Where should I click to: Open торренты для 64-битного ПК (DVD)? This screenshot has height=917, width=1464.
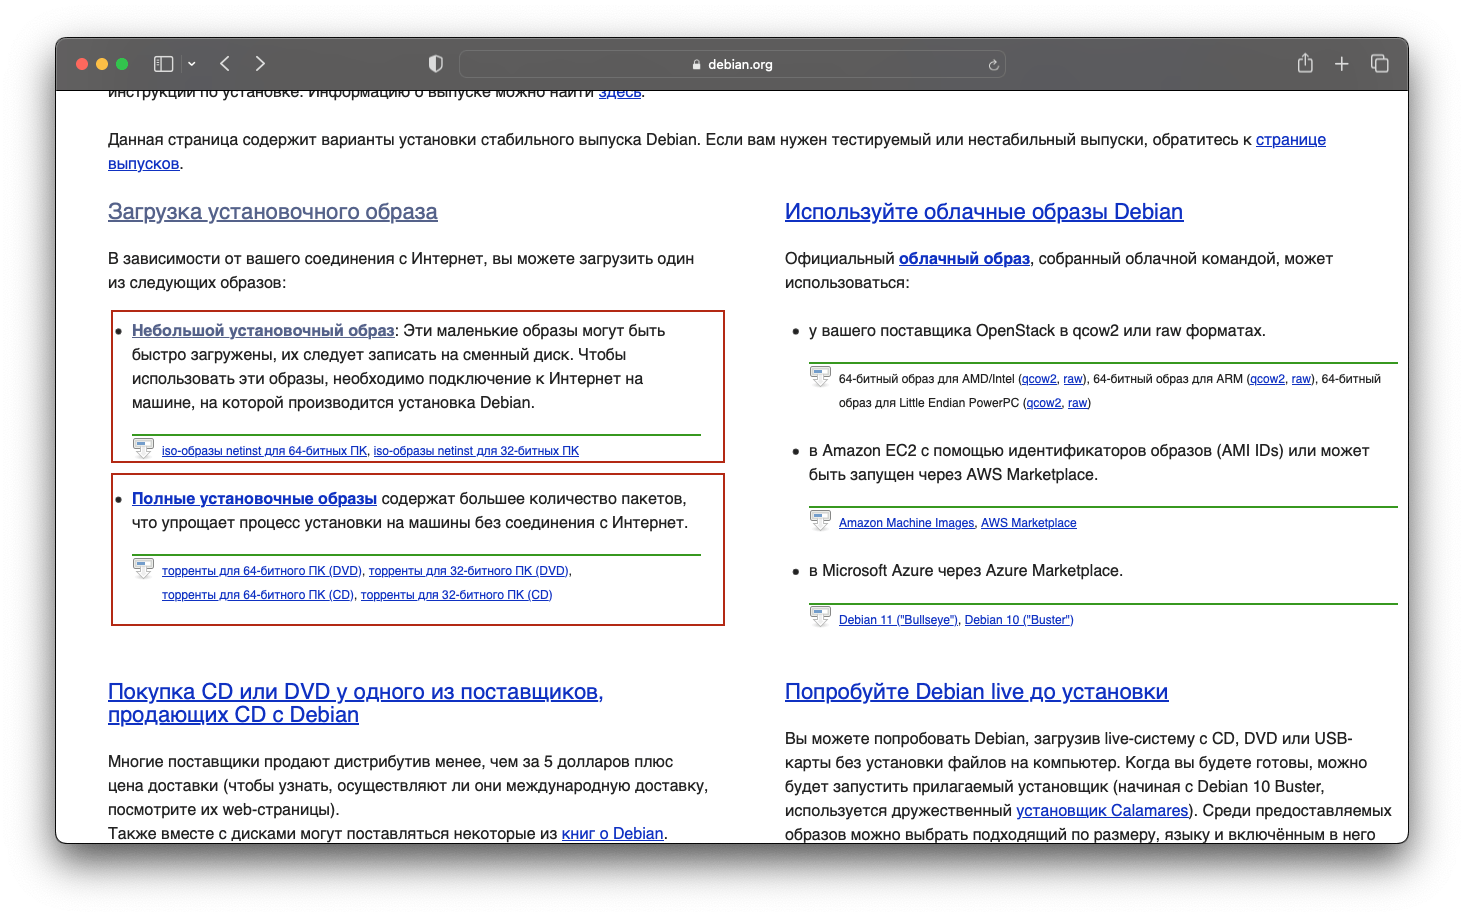(262, 571)
